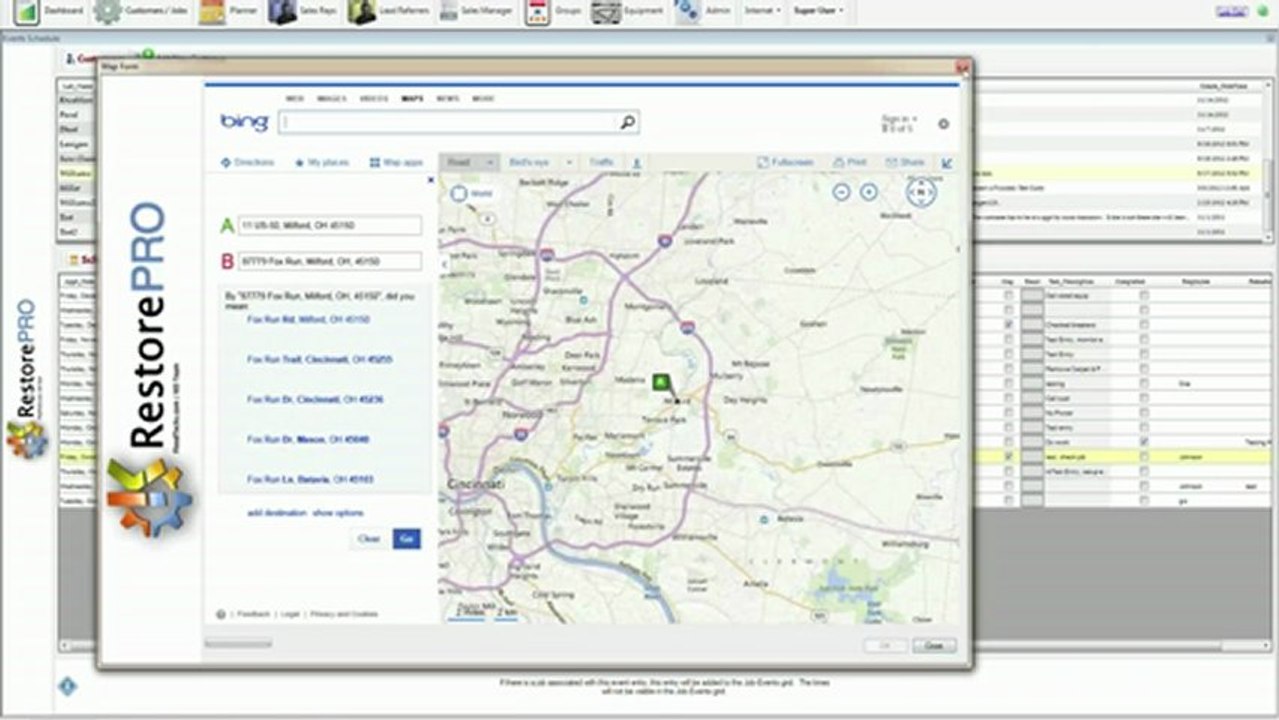Click the Clear button for directions

369,538
